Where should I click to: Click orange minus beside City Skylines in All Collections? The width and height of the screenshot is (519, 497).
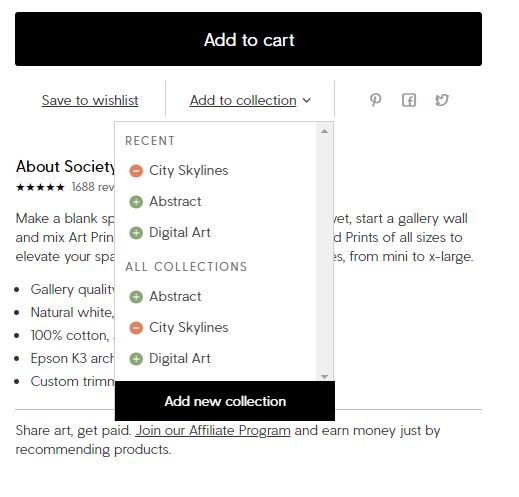136,328
